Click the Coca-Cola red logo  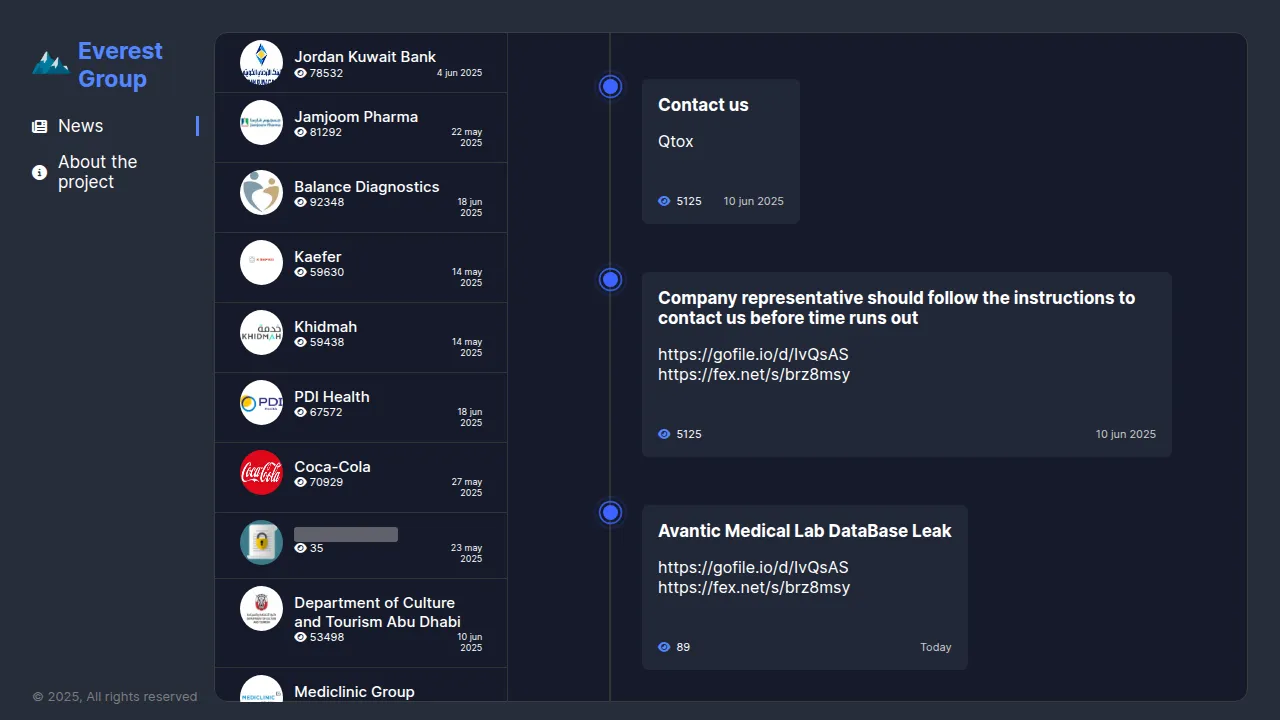click(x=261, y=473)
